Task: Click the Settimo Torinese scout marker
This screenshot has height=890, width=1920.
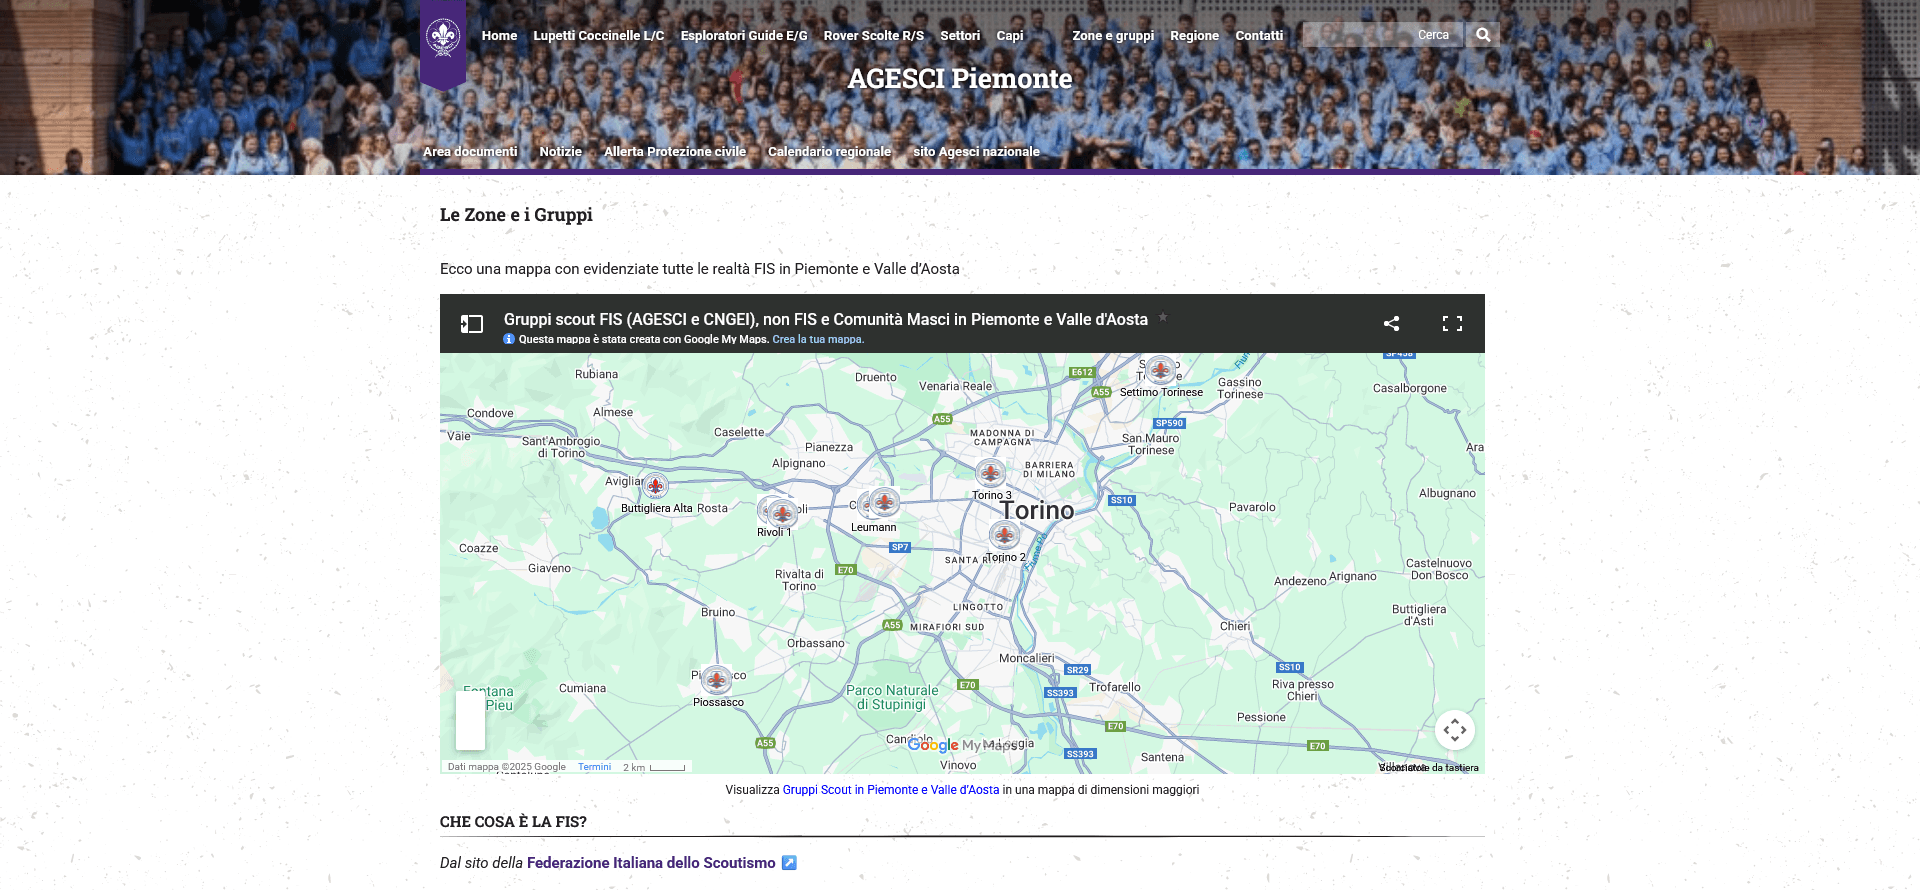Action: [x=1160, y=370]
